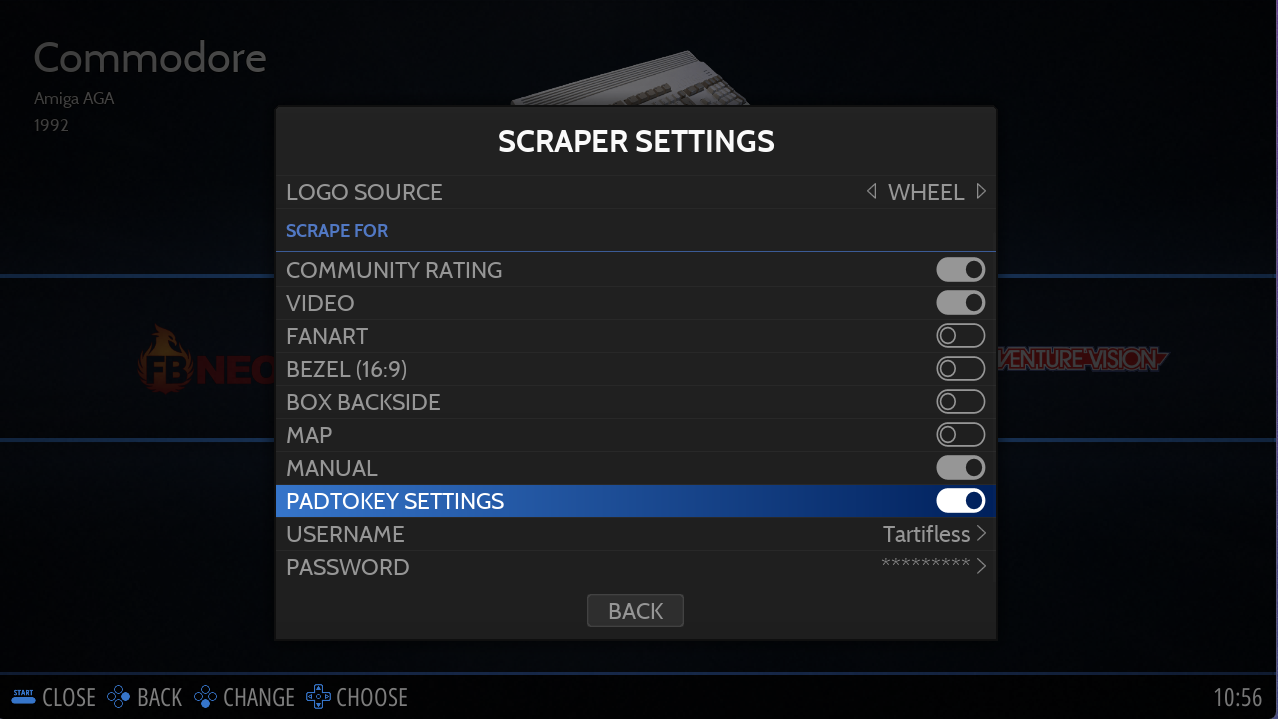Viewport: 1278px width, 719px height.
Task: Enable the Fanart toggle
Action: pyautogui.click(x=960, y=336)
